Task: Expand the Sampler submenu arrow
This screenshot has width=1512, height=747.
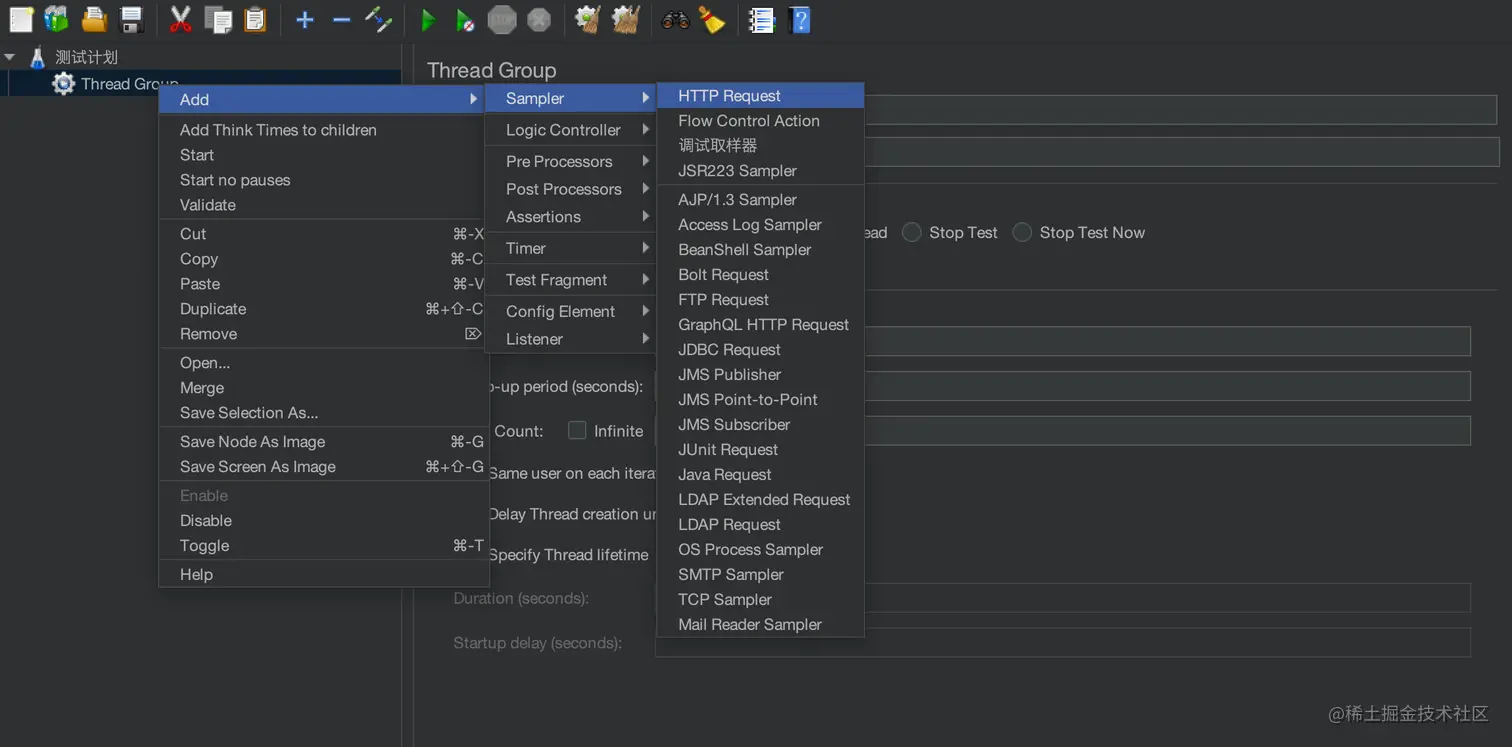Action: pos(646,98)
